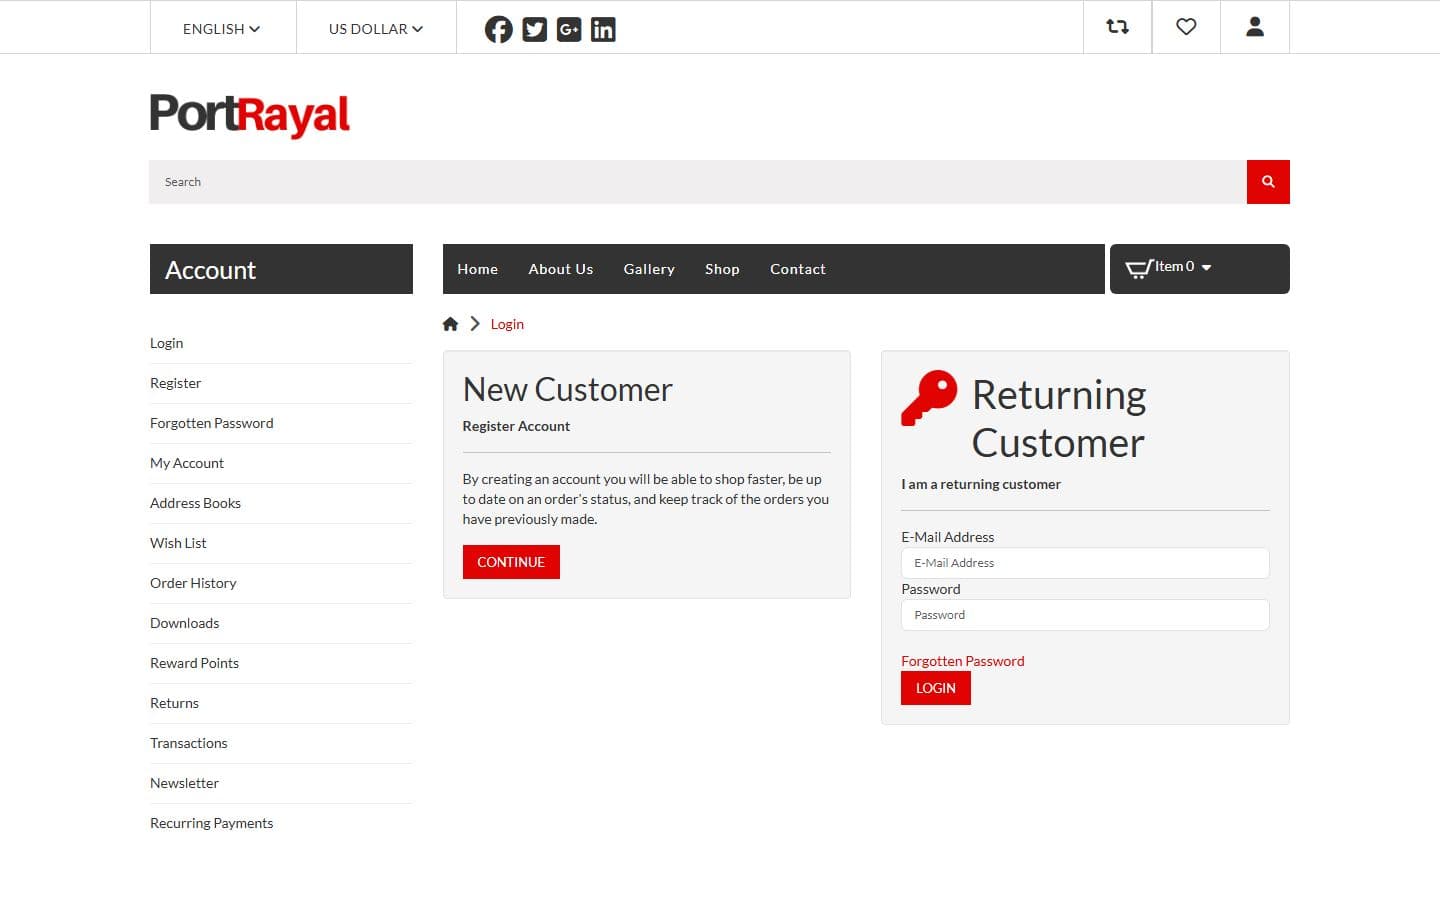Open Downloads in the sidebar

[x=185, y=623]
